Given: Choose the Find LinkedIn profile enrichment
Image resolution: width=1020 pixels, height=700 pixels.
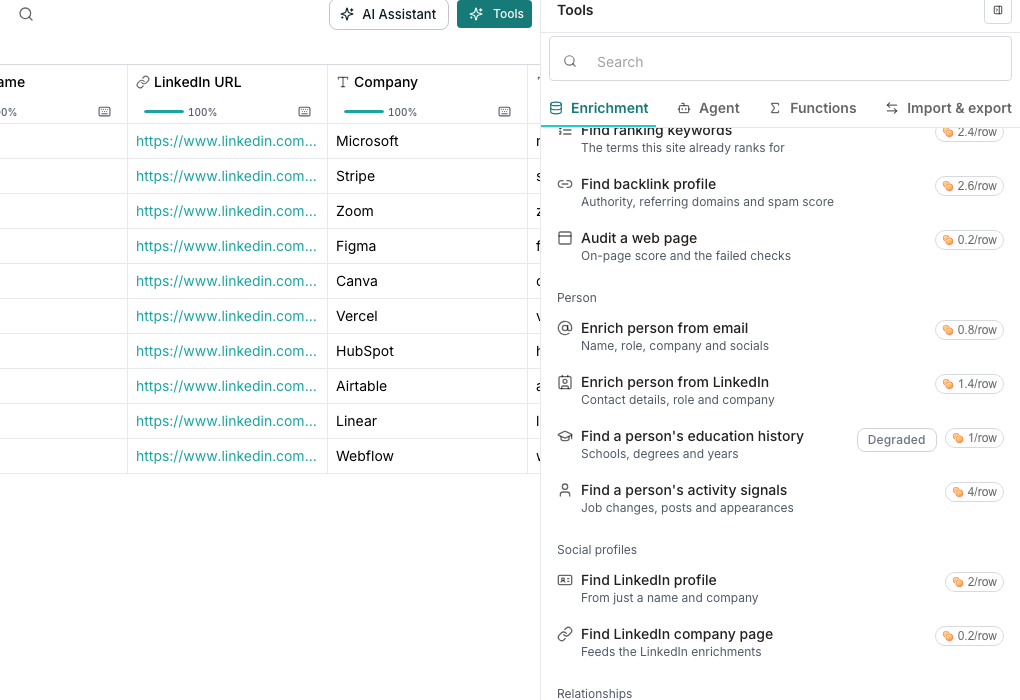Looking at the screenshot, I should coord(780,588).
